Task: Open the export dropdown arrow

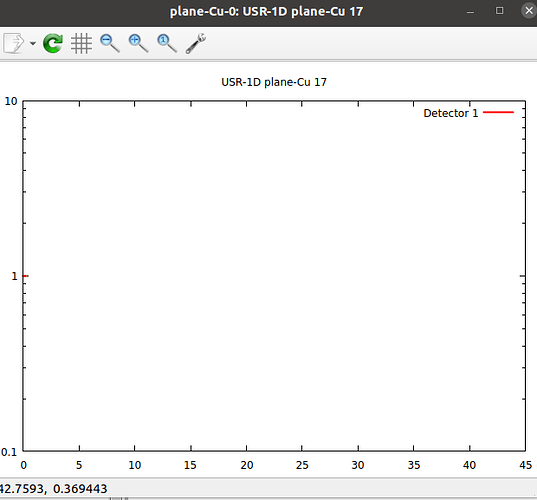Action: 33,43
